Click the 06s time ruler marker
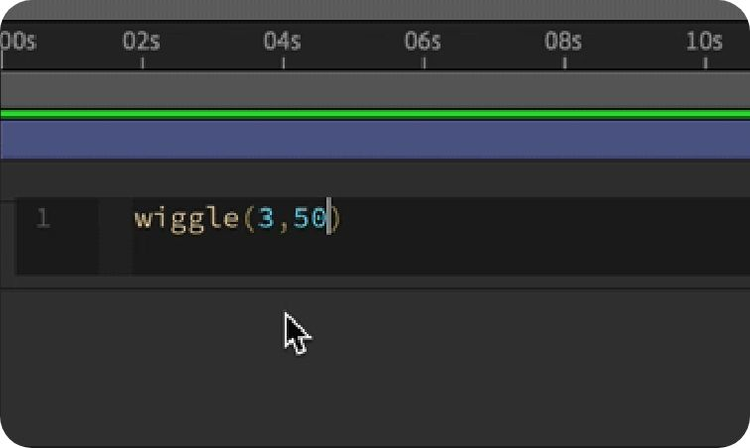The width and height of the screenshot is (750, 448). pyautogui.click(x=422, y=42)
